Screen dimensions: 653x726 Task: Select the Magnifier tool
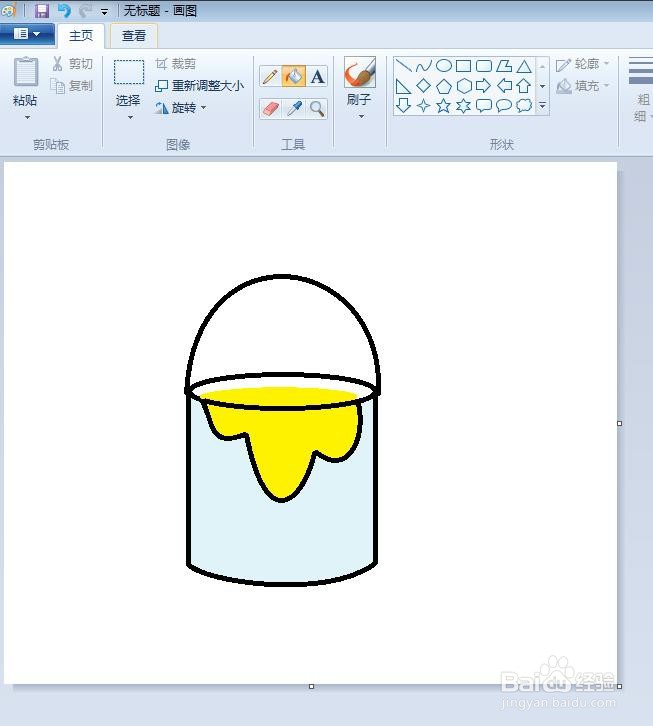(317, 109)
